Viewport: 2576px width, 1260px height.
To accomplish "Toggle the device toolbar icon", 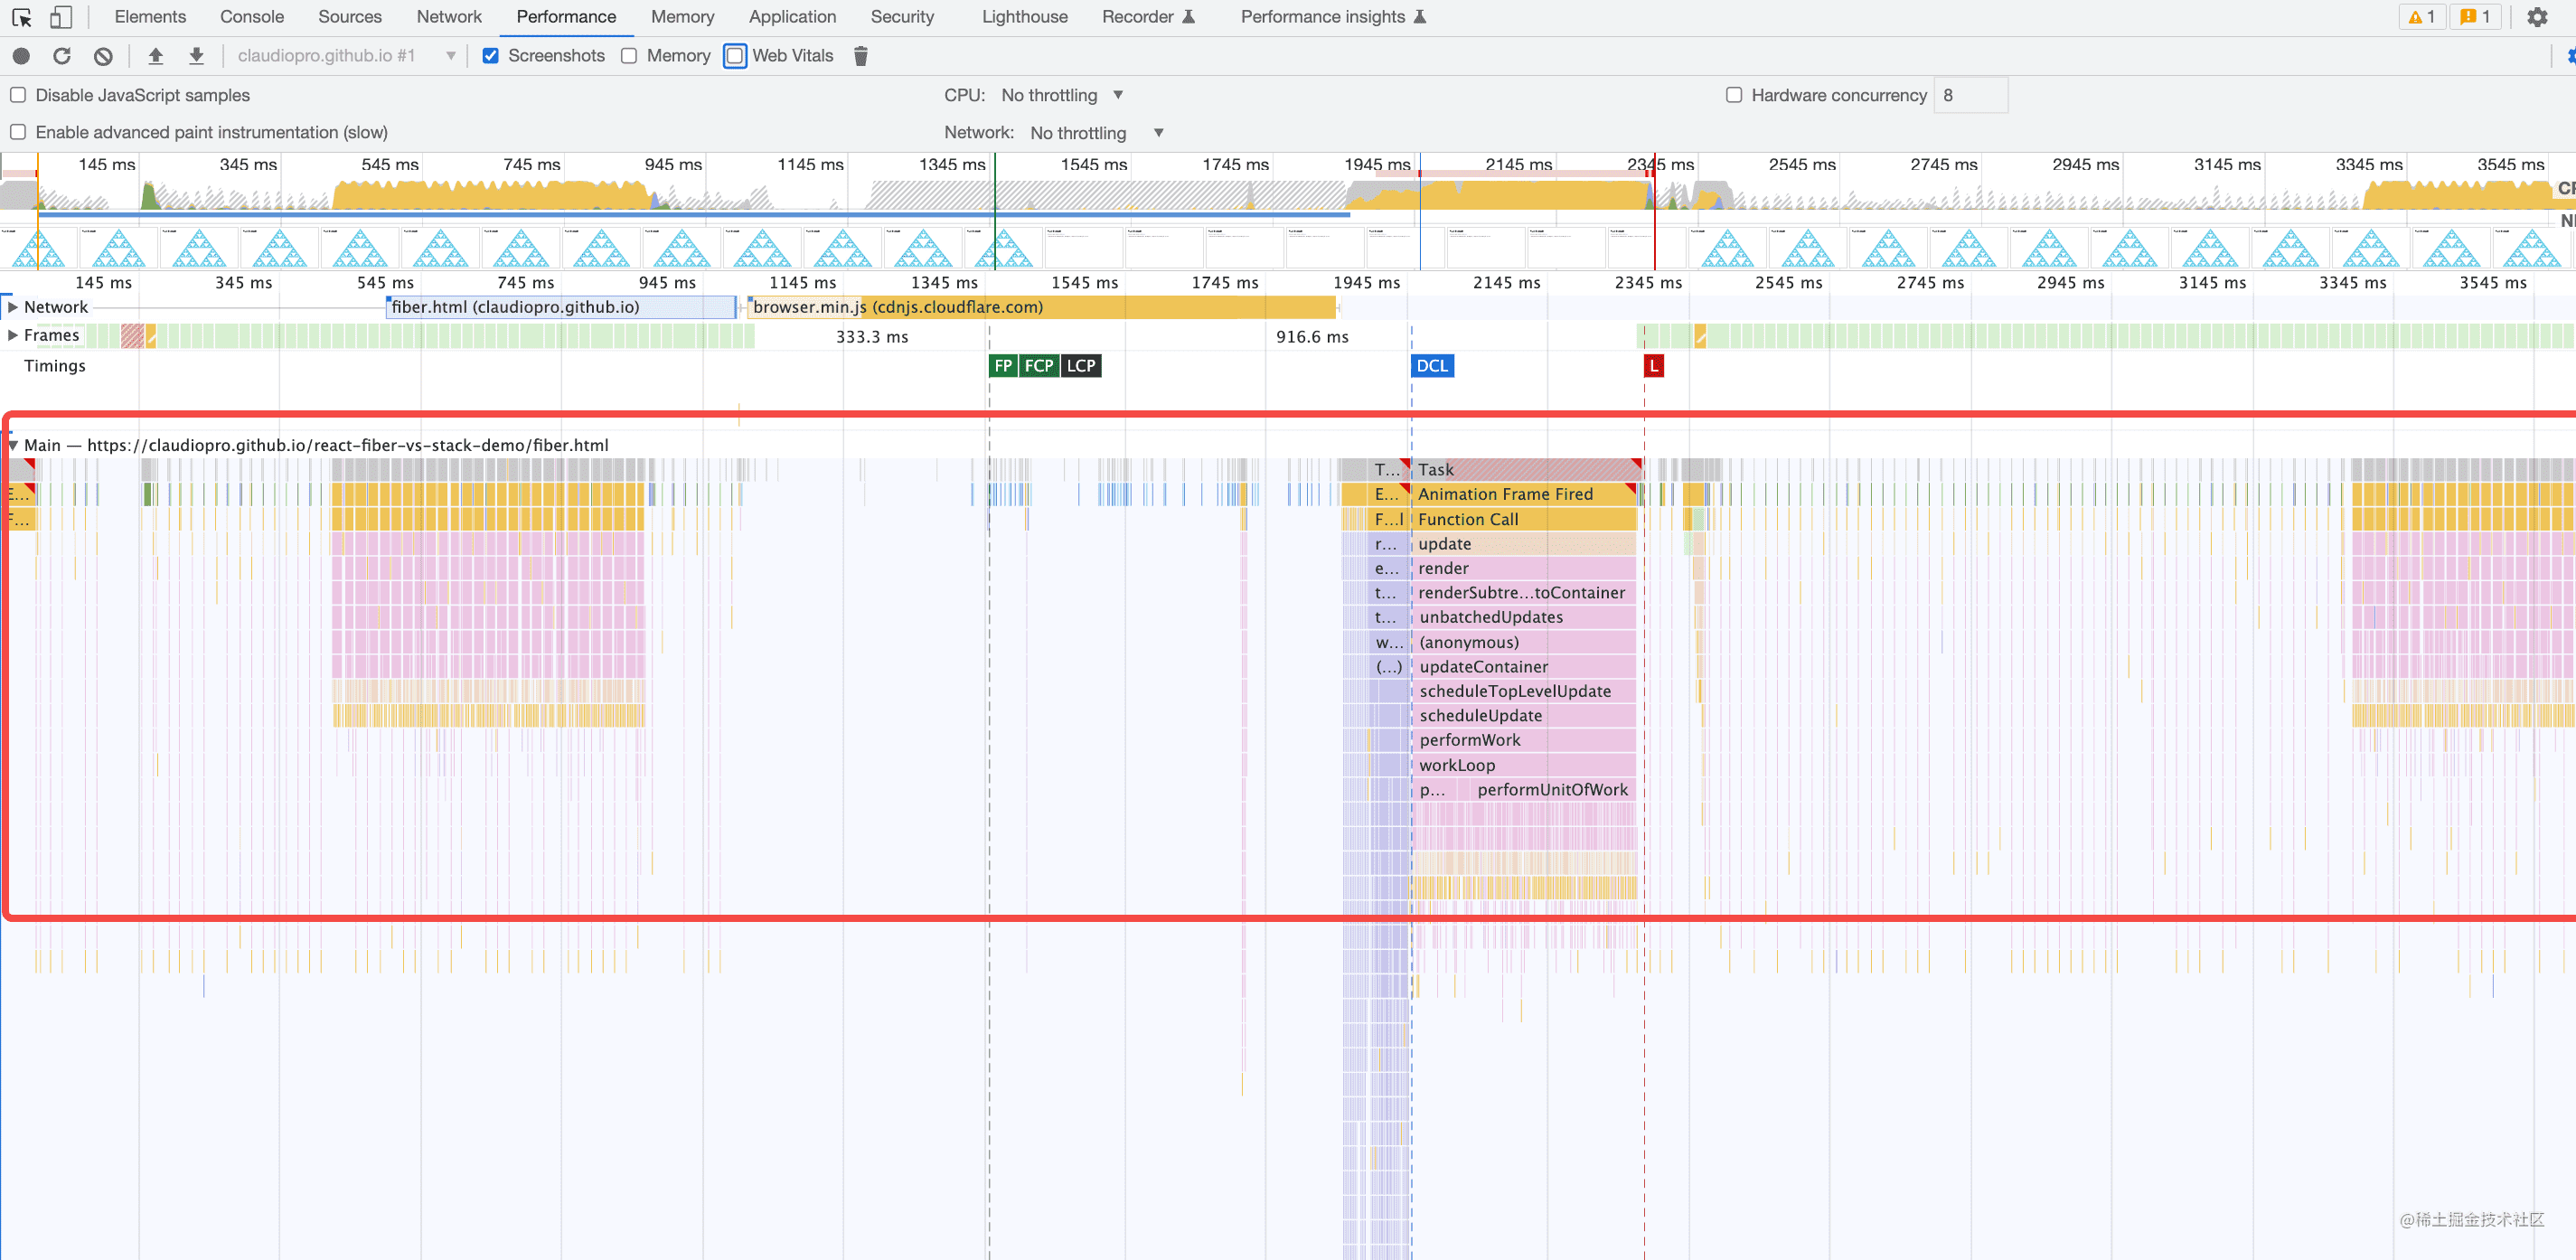I will click(61, 17).
